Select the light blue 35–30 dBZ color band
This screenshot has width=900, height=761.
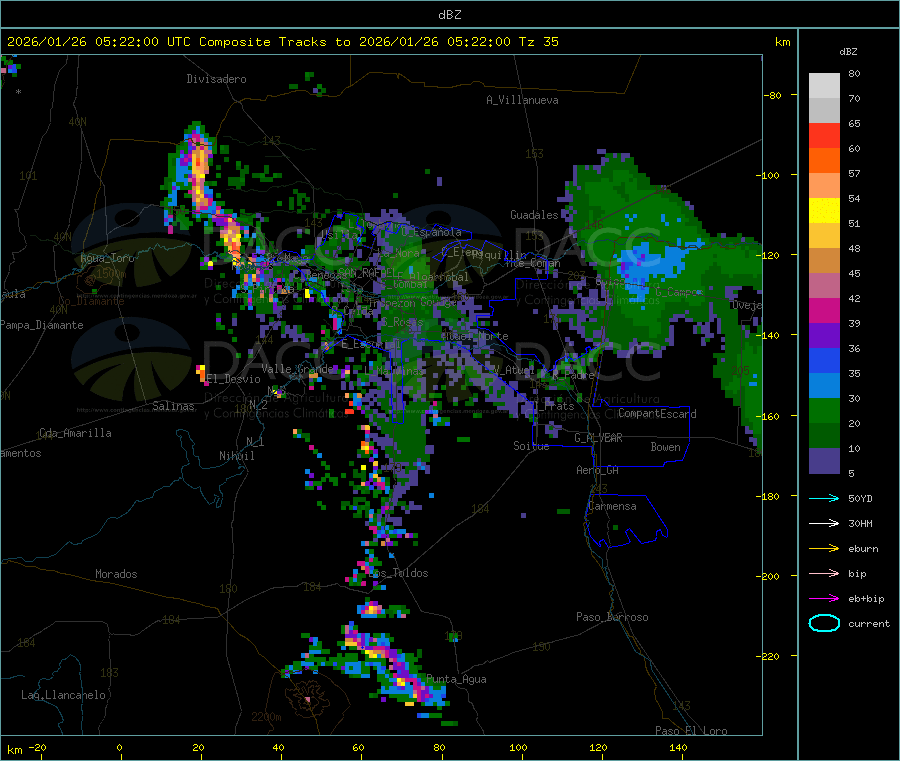point(824,386)
